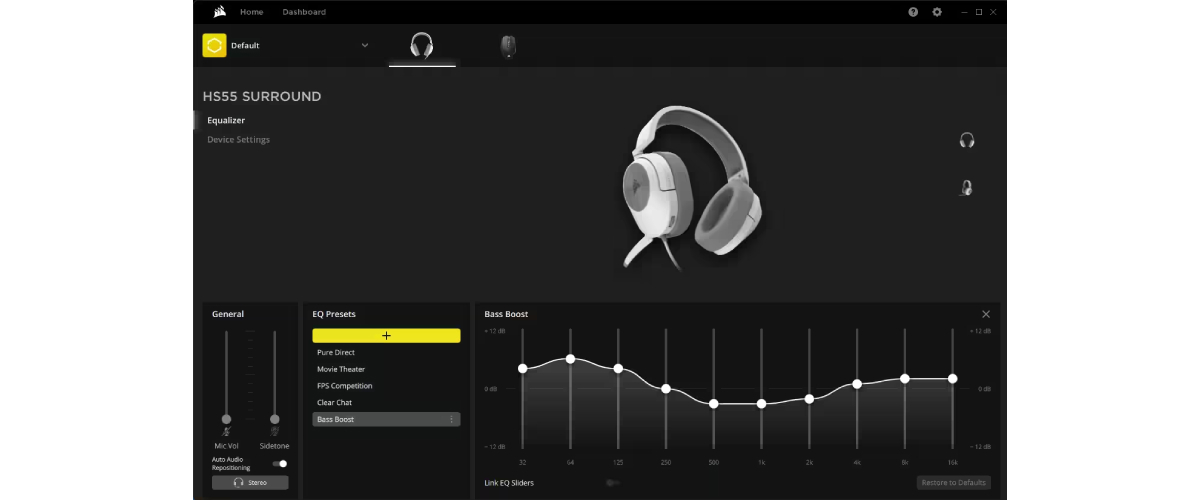The image size is (1200, 500).
Task: Click the EQ Presets panel heading
Action: (x=334, y=314)
